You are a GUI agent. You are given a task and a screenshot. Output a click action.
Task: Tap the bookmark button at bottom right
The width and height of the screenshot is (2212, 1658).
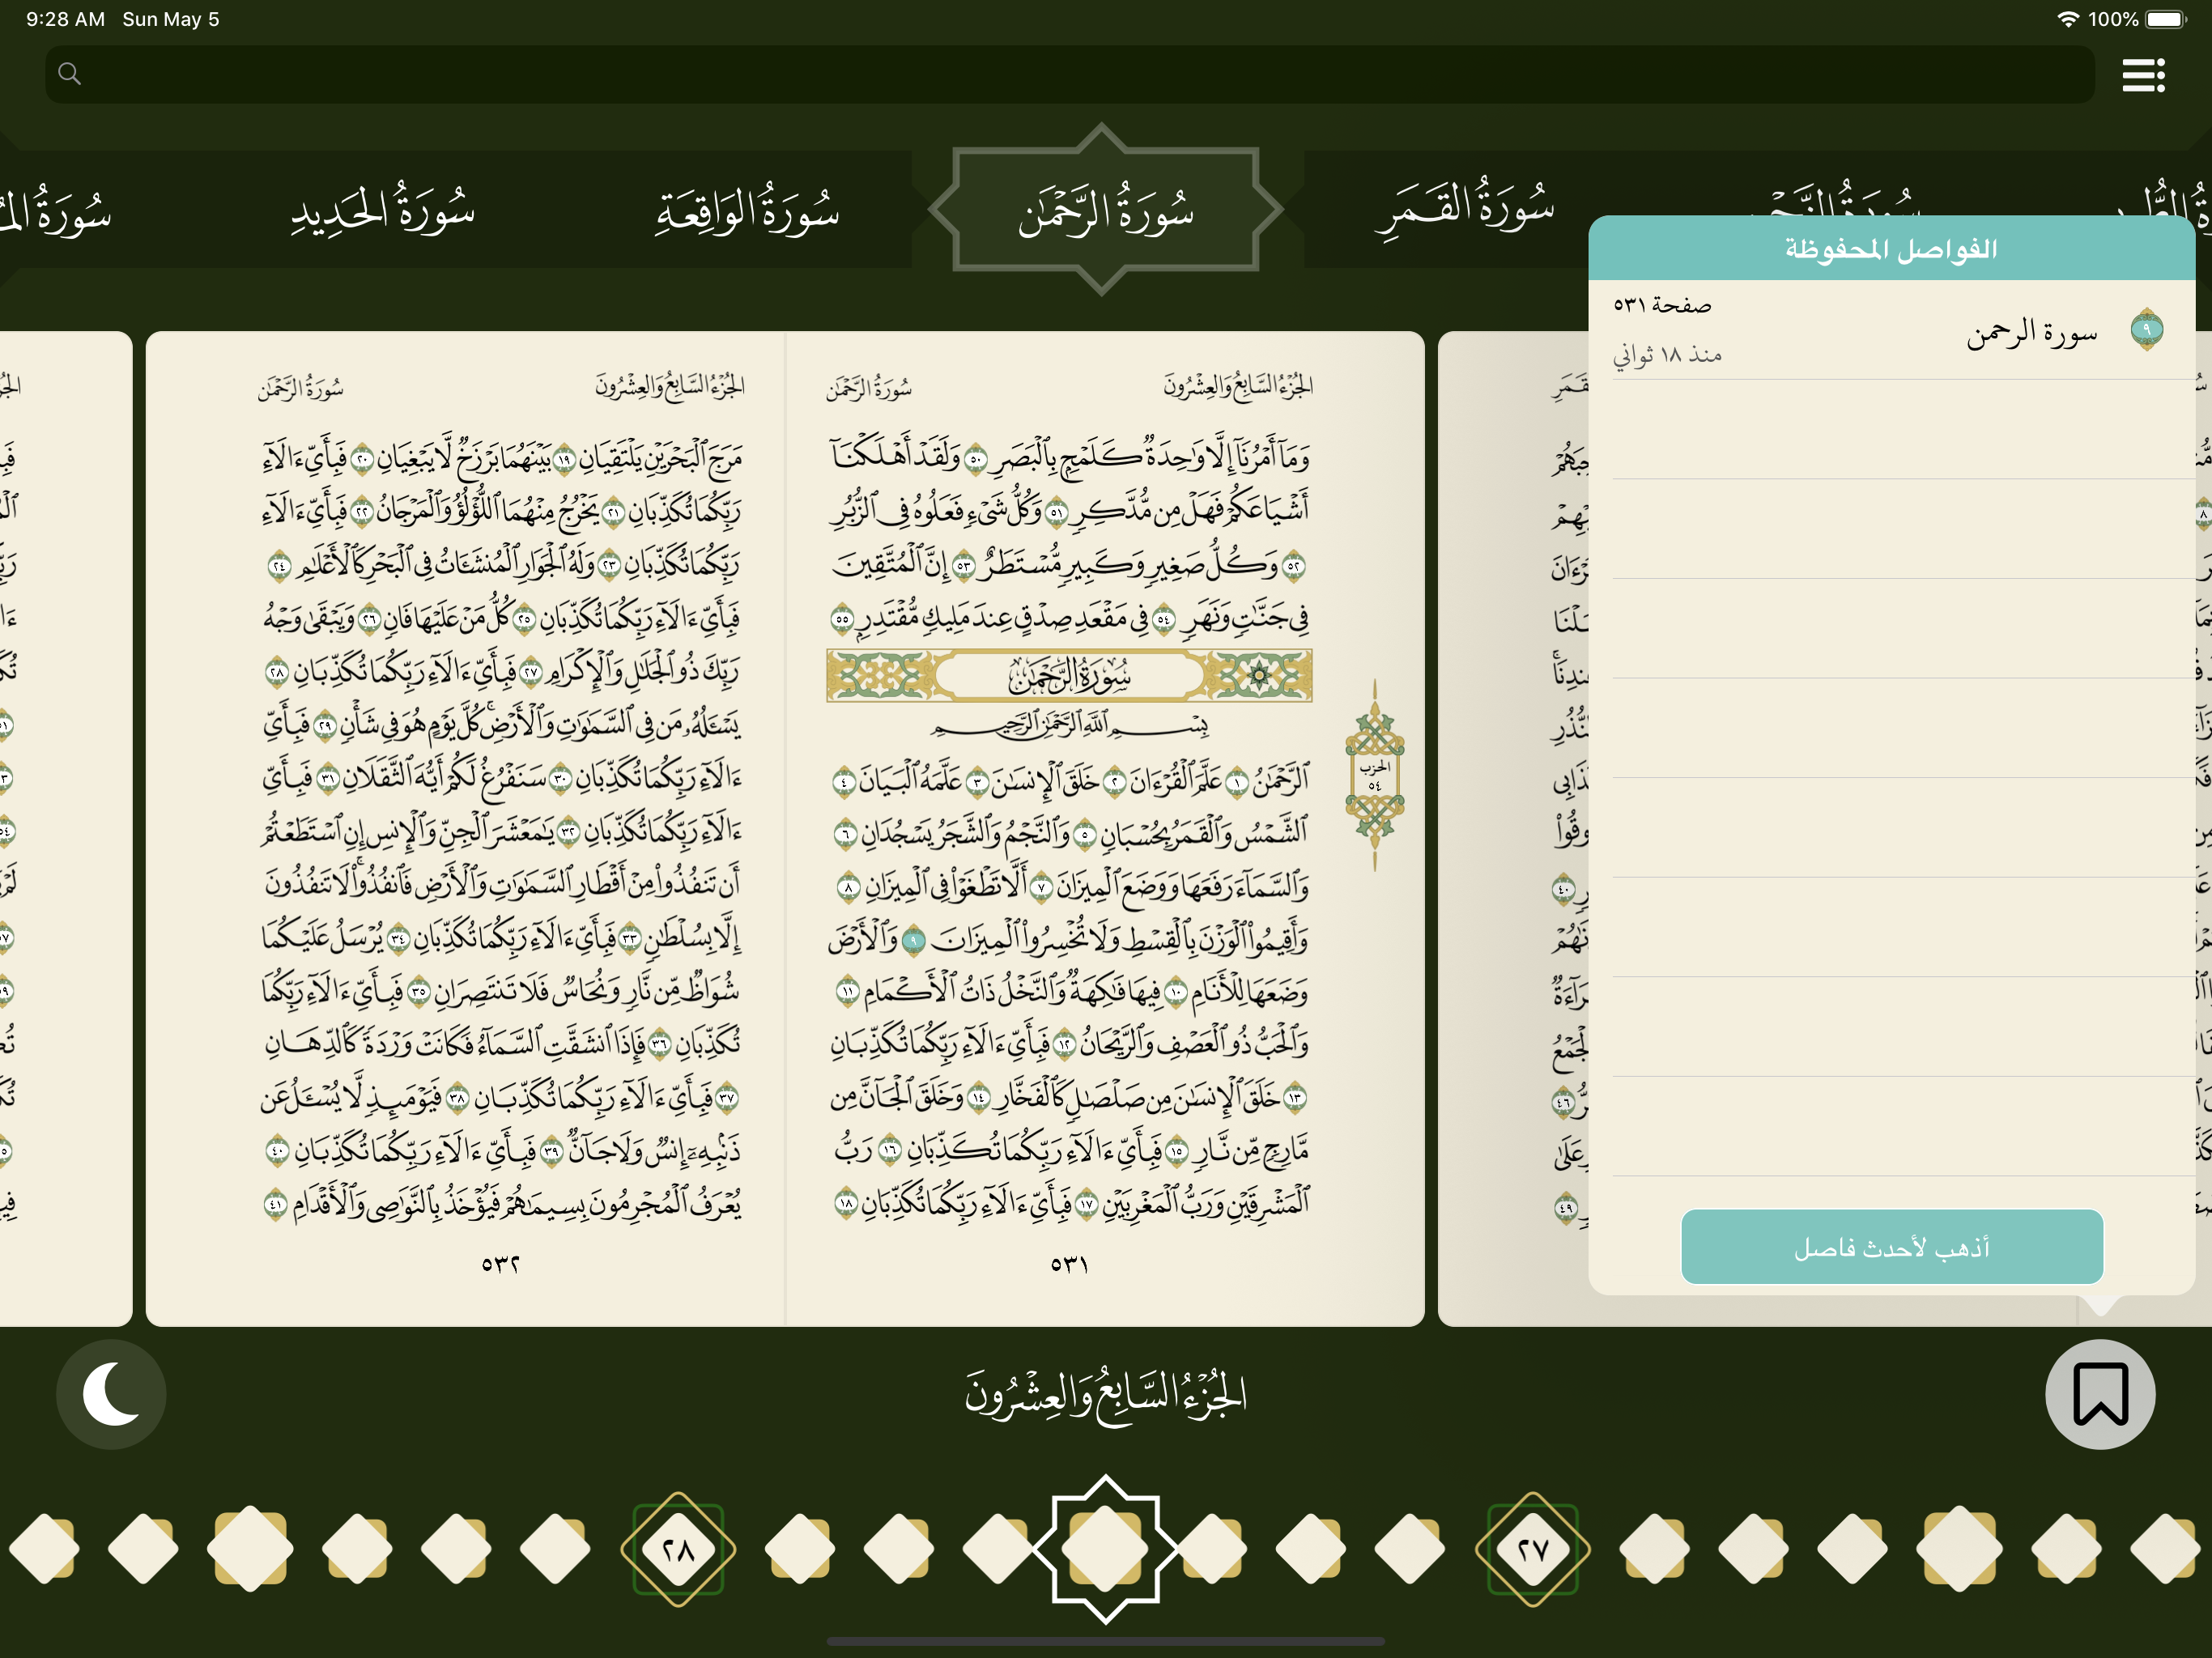tap(2100, 1393)
